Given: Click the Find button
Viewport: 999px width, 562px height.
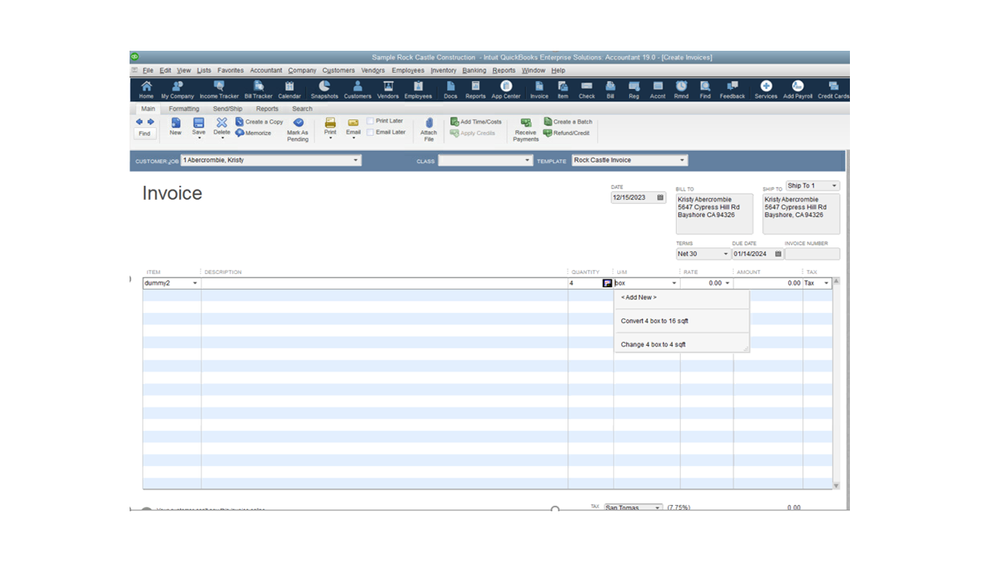Looking at the screenshot, I should pyautogui.click(x=145, y=133).
